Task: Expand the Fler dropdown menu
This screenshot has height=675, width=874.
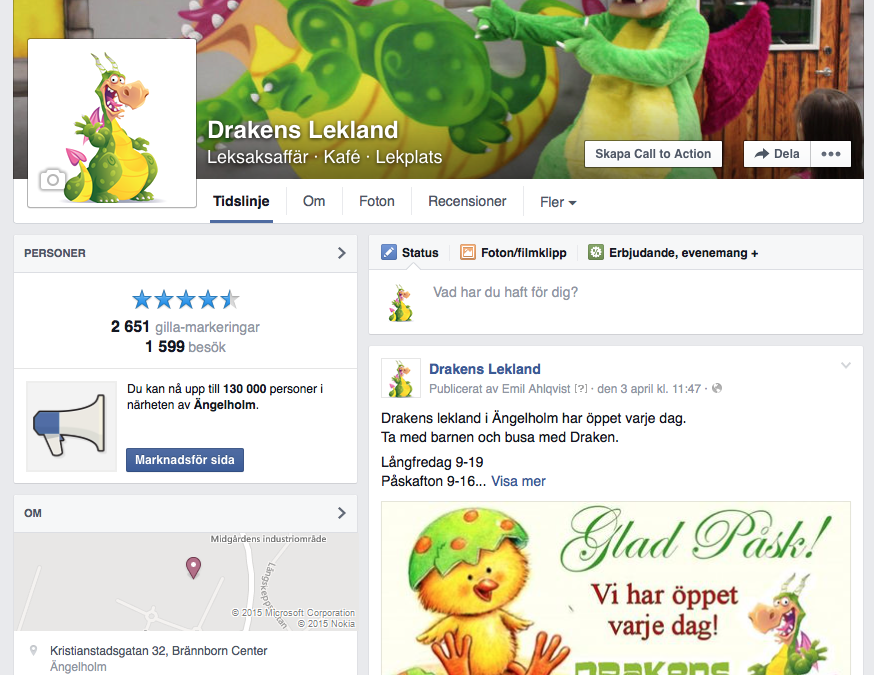Action: pyautogui.click(x=558, y=202)
